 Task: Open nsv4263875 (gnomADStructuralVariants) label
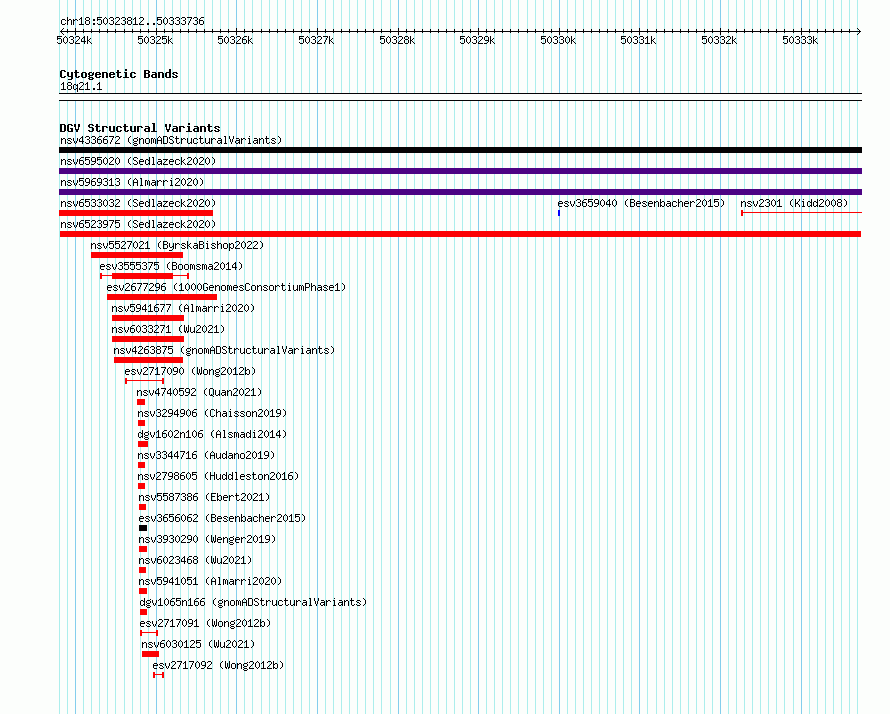click(224, 350)
